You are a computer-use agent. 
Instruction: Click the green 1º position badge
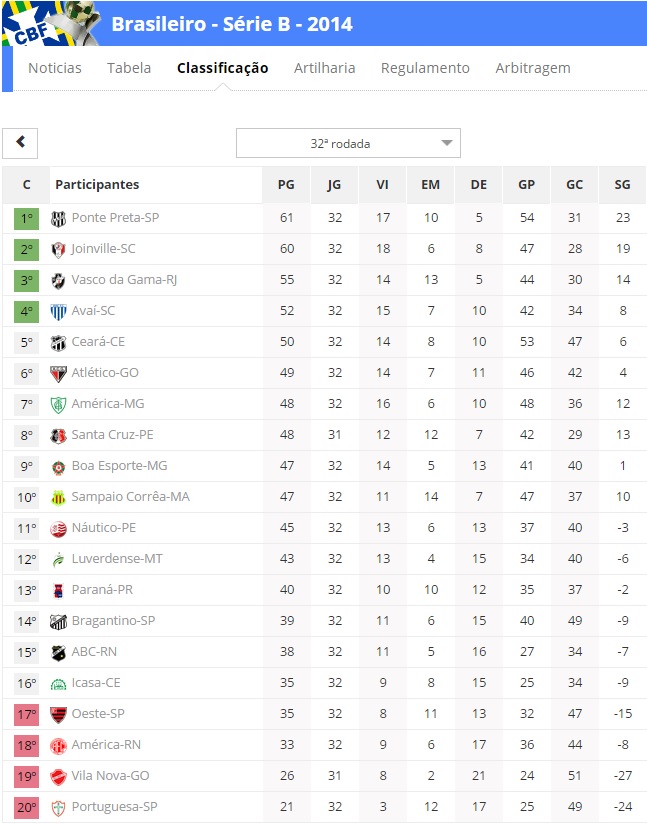point(27,219)
